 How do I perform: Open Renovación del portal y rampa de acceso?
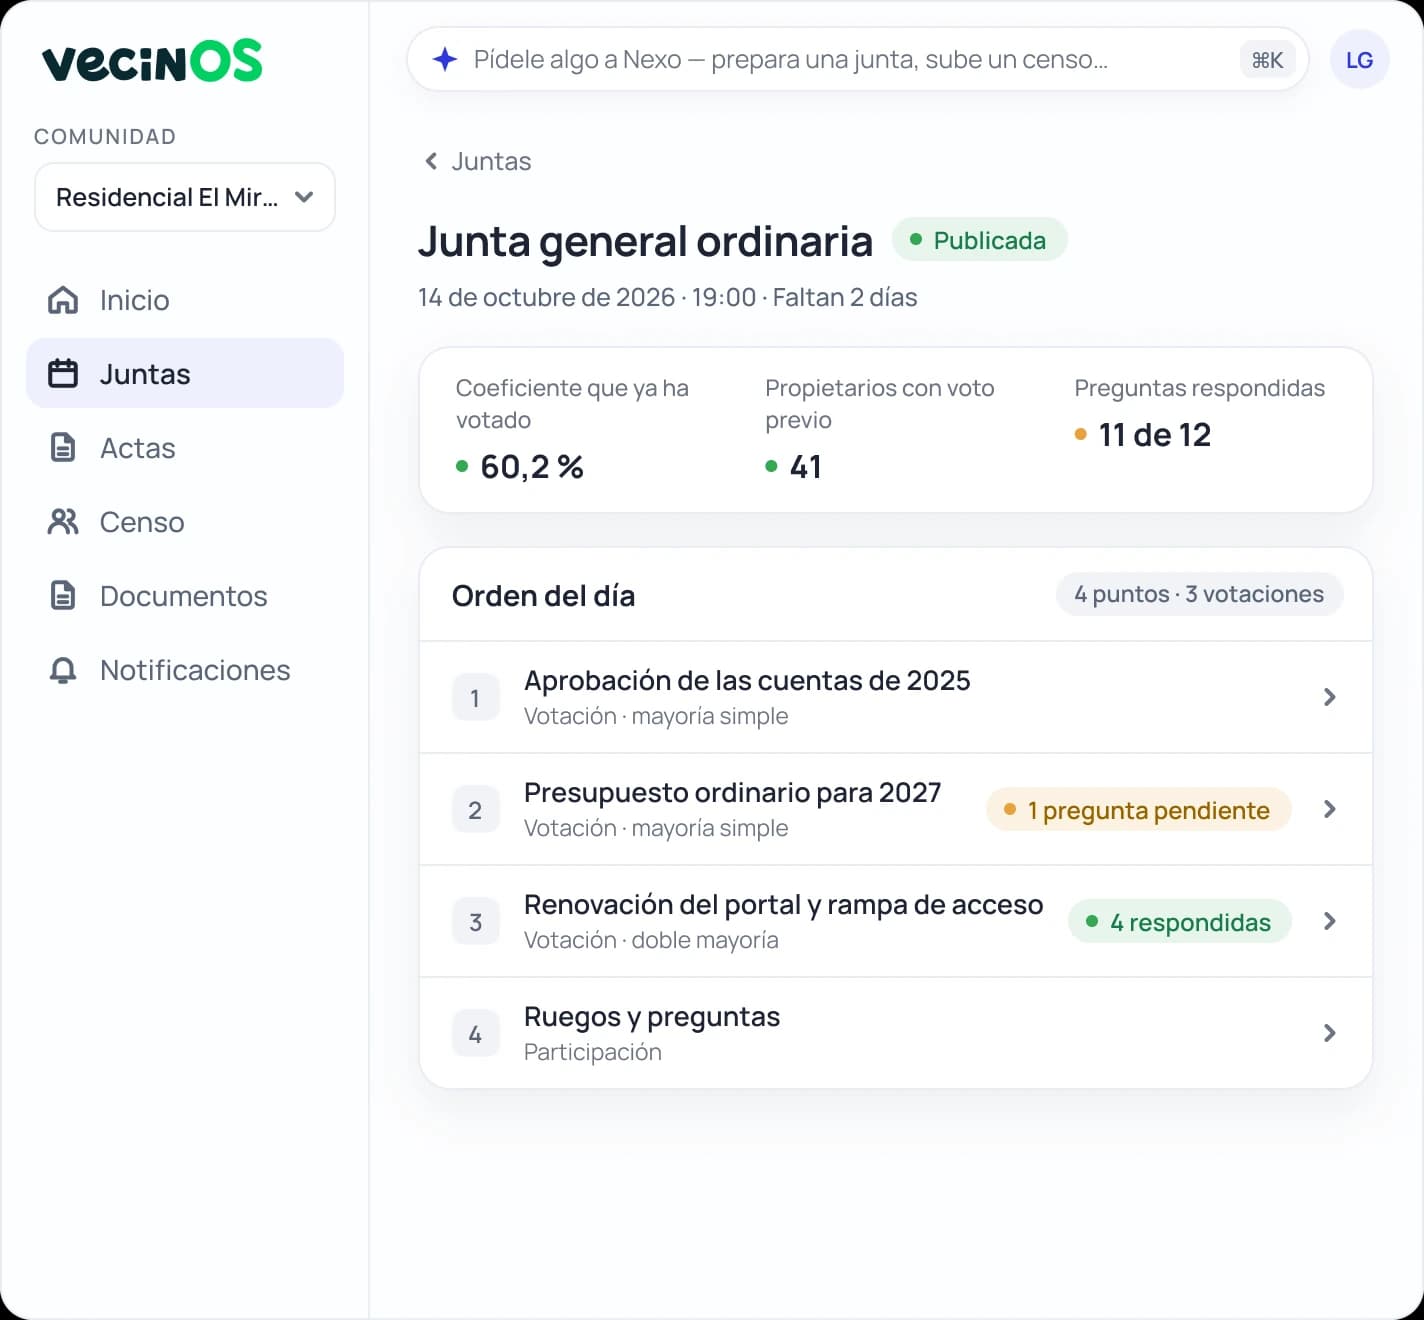click(x=895, y=921)
